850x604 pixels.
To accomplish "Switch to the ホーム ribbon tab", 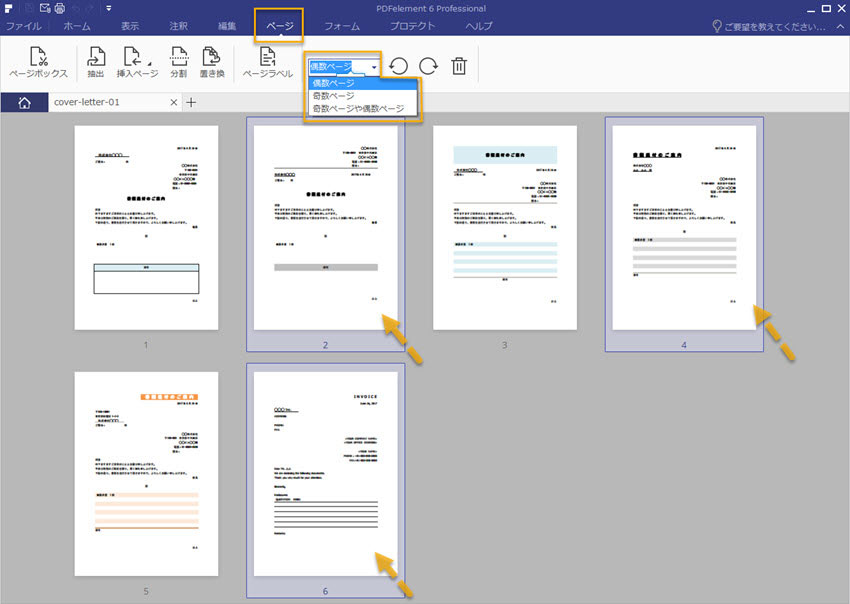I will click(x=76, y=26).
